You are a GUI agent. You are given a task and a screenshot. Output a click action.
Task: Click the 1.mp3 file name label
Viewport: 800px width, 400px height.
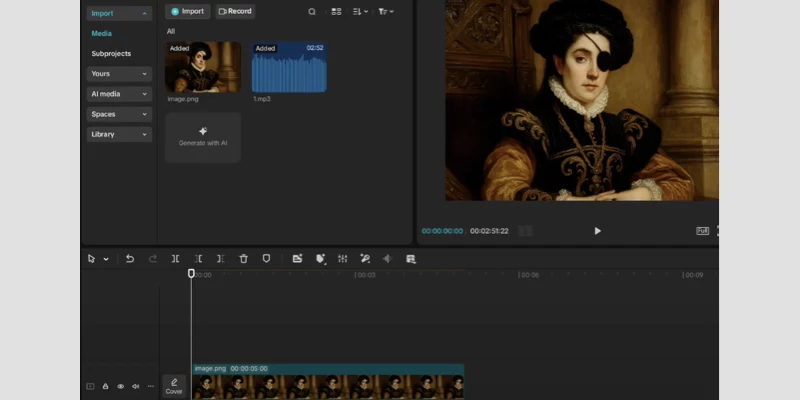coord(262,99)
